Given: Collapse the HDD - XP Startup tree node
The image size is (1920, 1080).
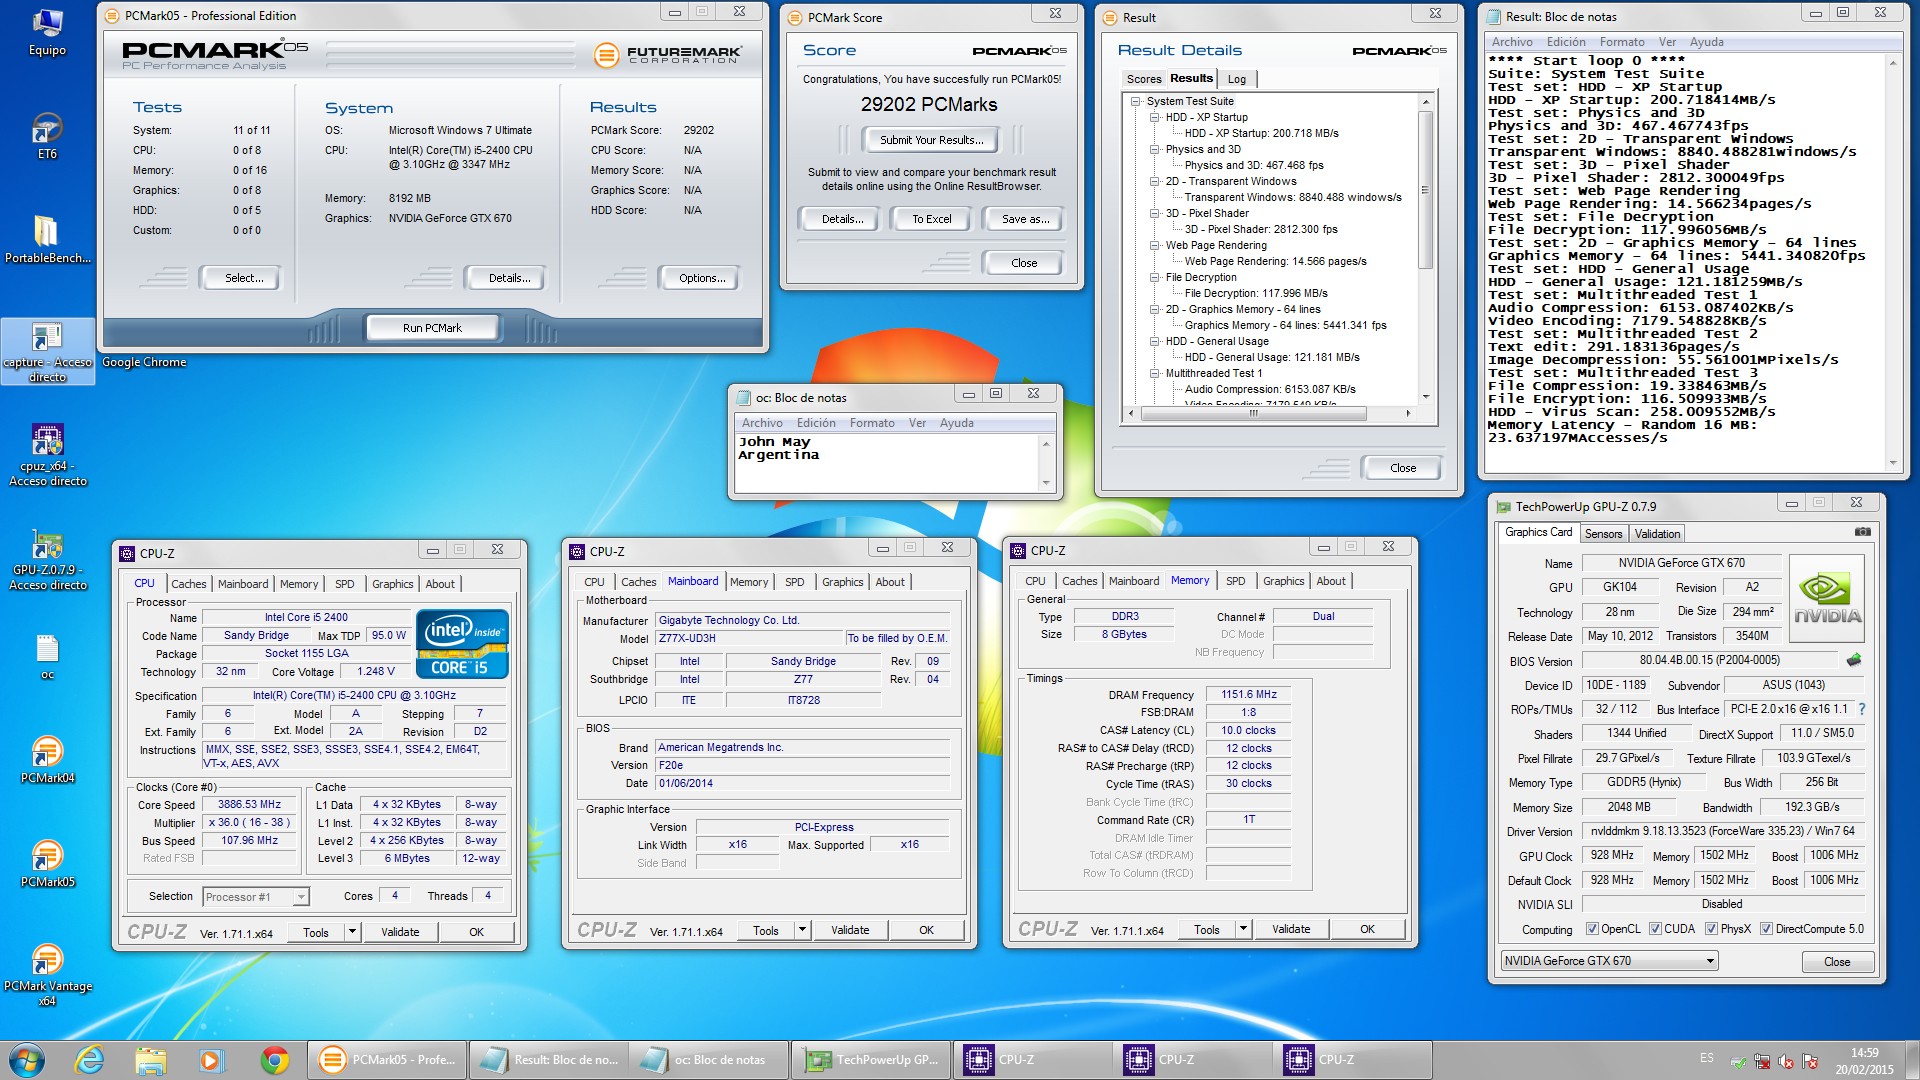Looking at the screenshot, I should pyautogui.click(x=1155, y=117).
